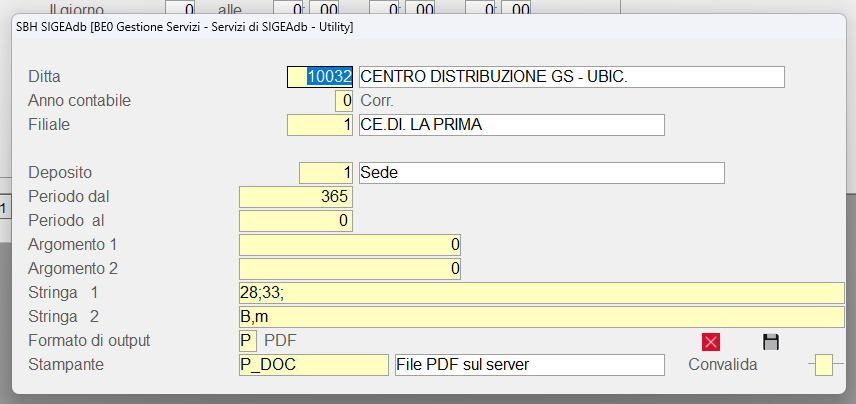Select the Stringa 1 field containing 28;33;
856x404 pixels.
click(x=540, y=292)
